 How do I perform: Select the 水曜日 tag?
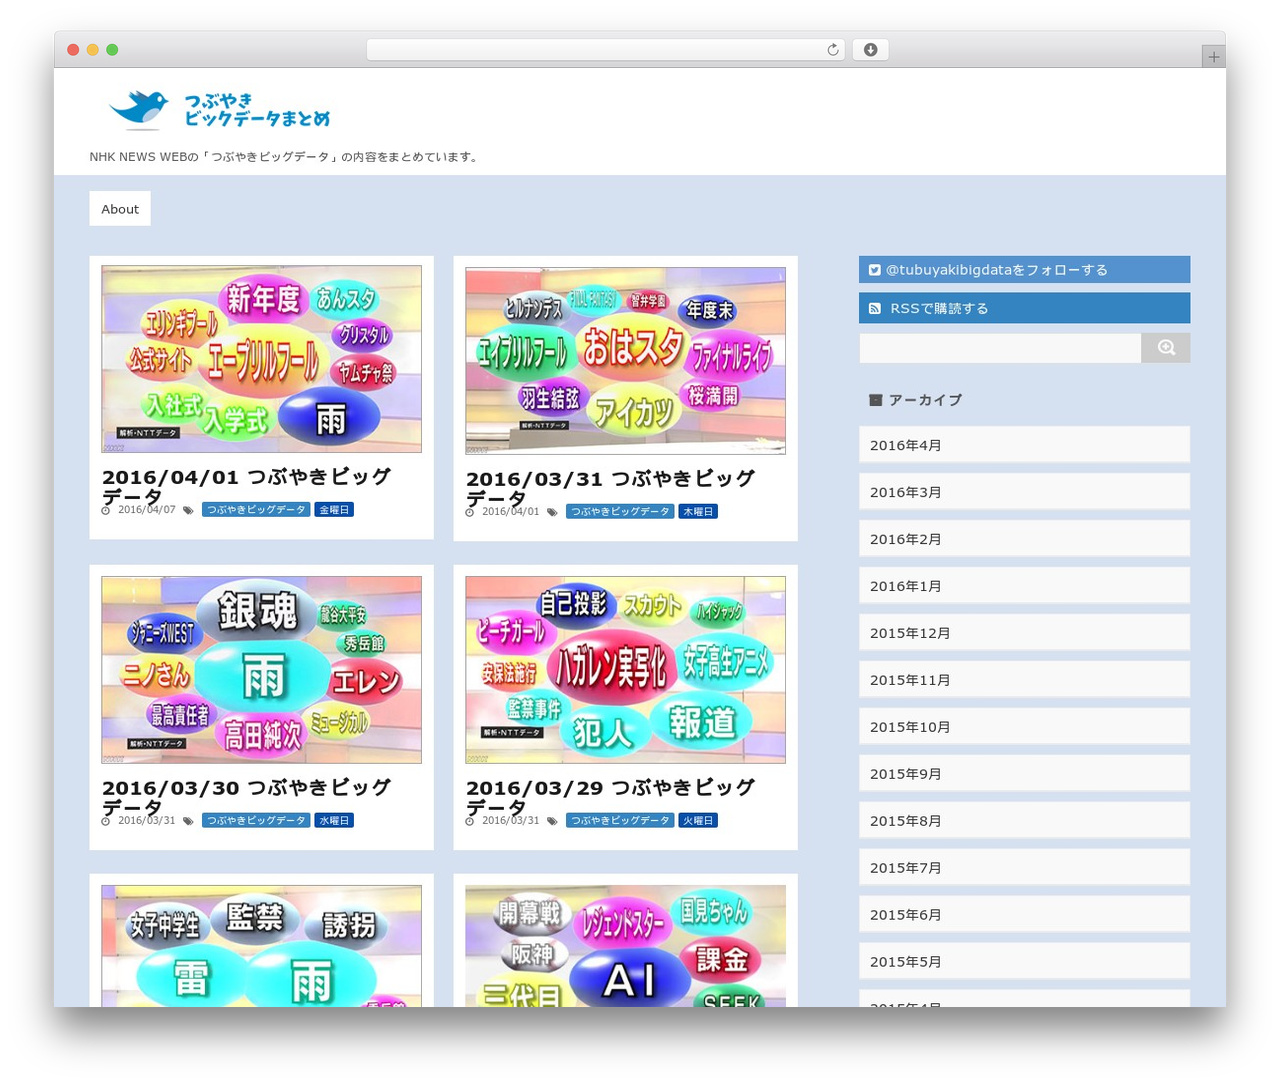(x=334, y=821)
